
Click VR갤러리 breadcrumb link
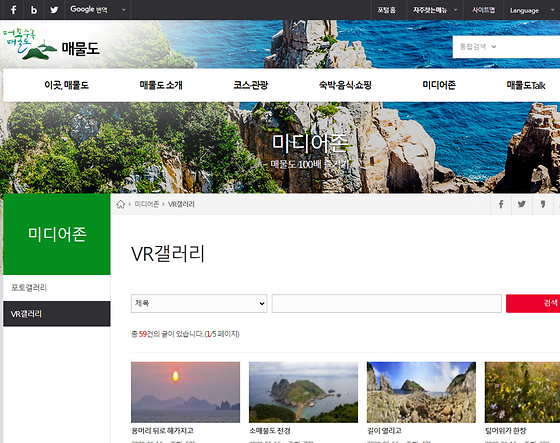181,204
